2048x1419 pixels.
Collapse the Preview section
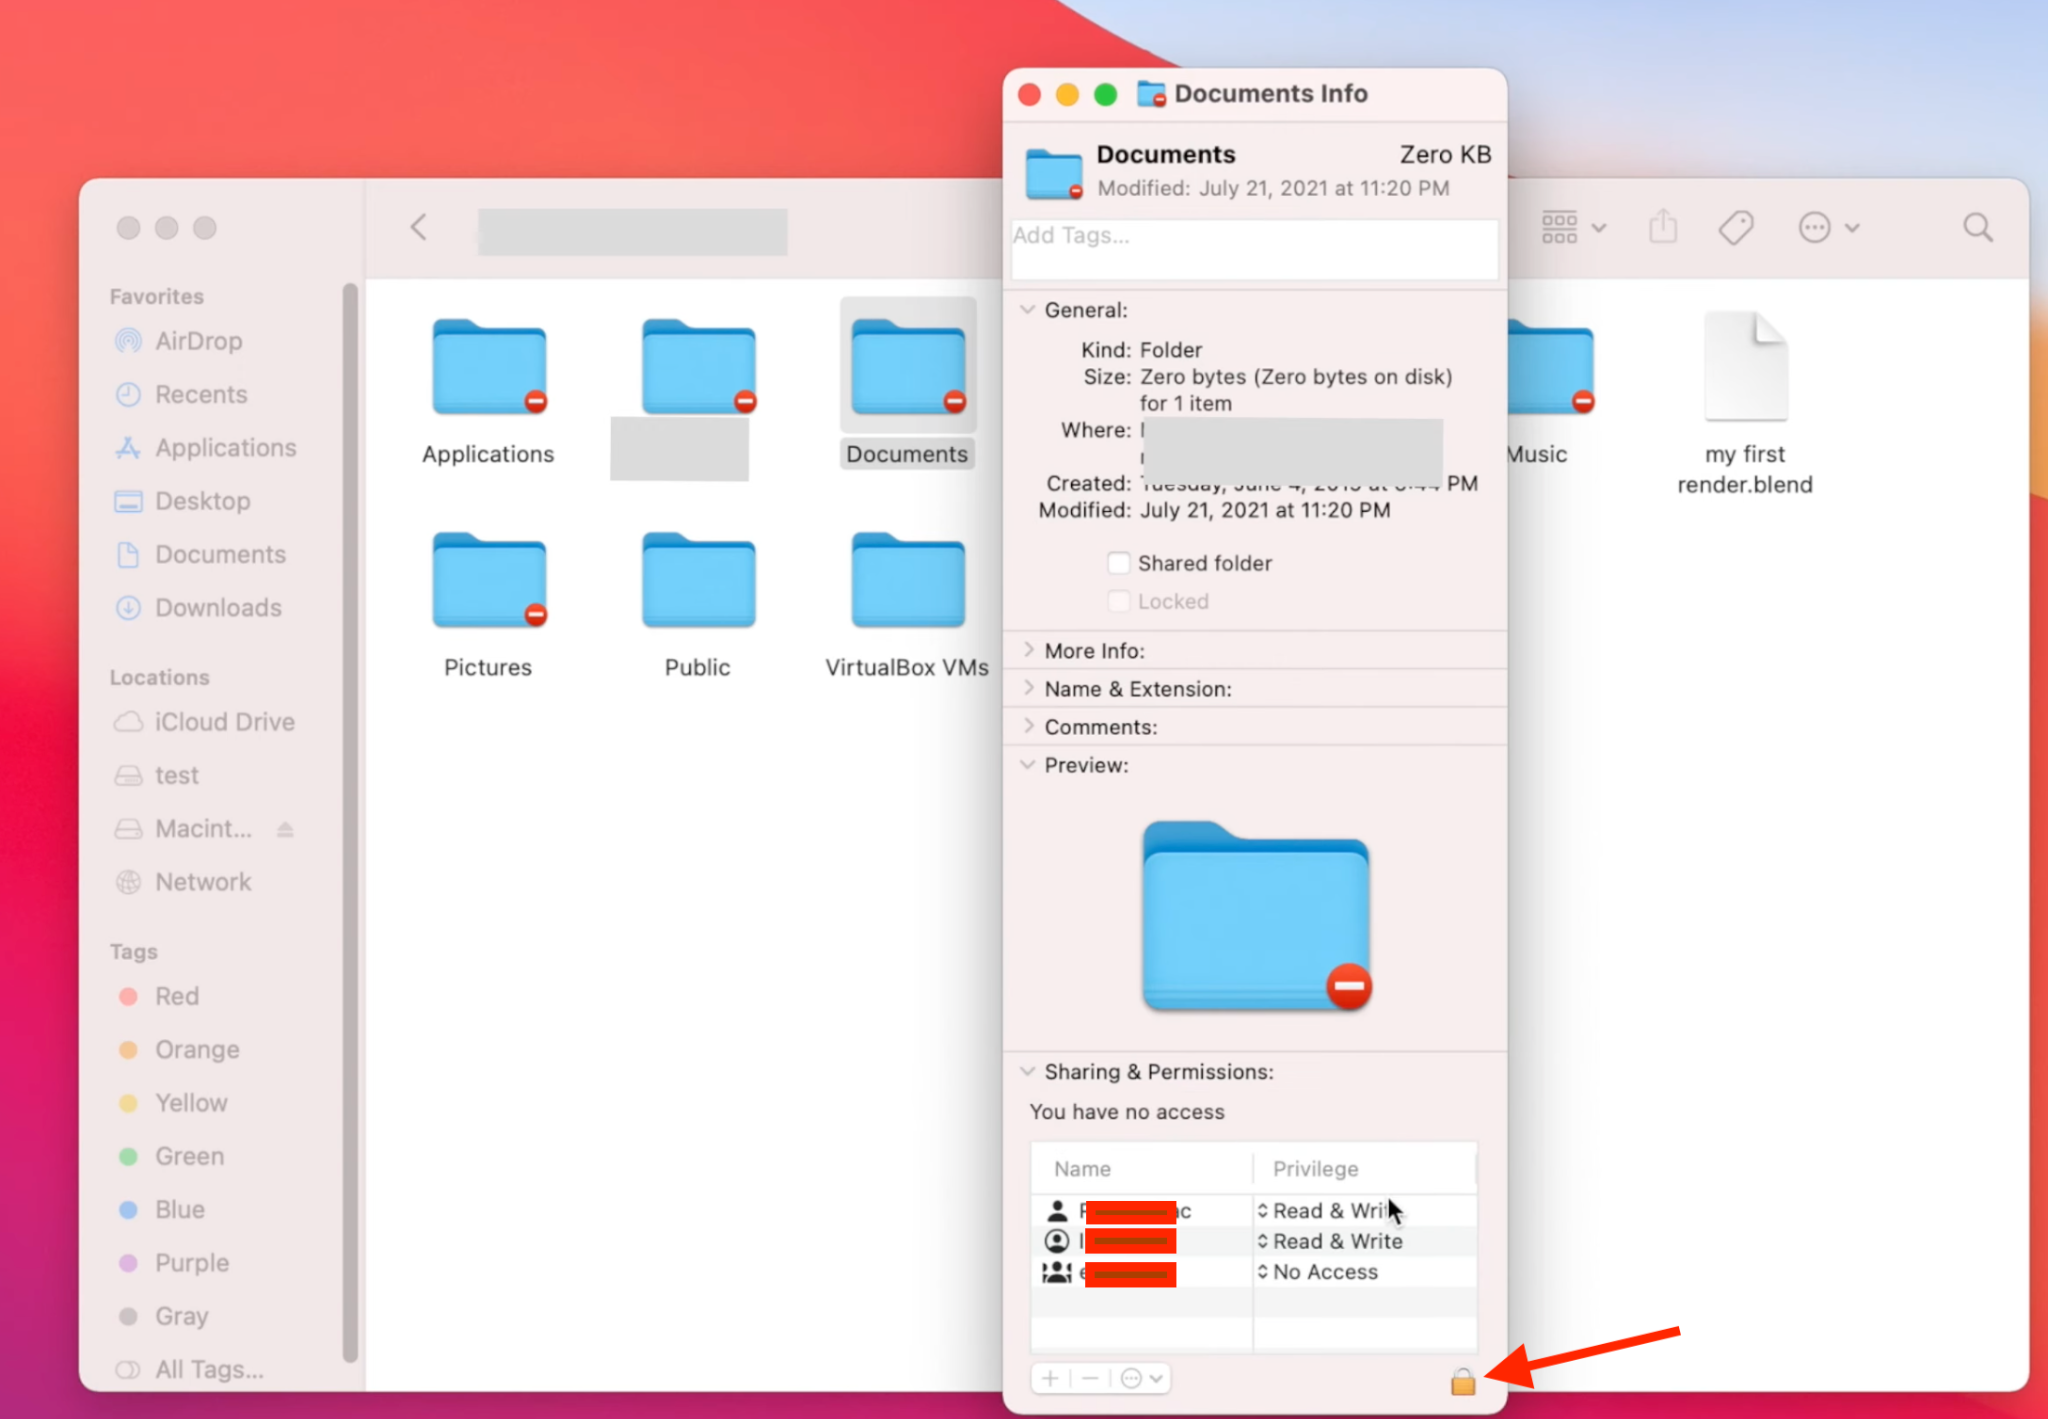pyautogui.click(x=1028, y=764)
